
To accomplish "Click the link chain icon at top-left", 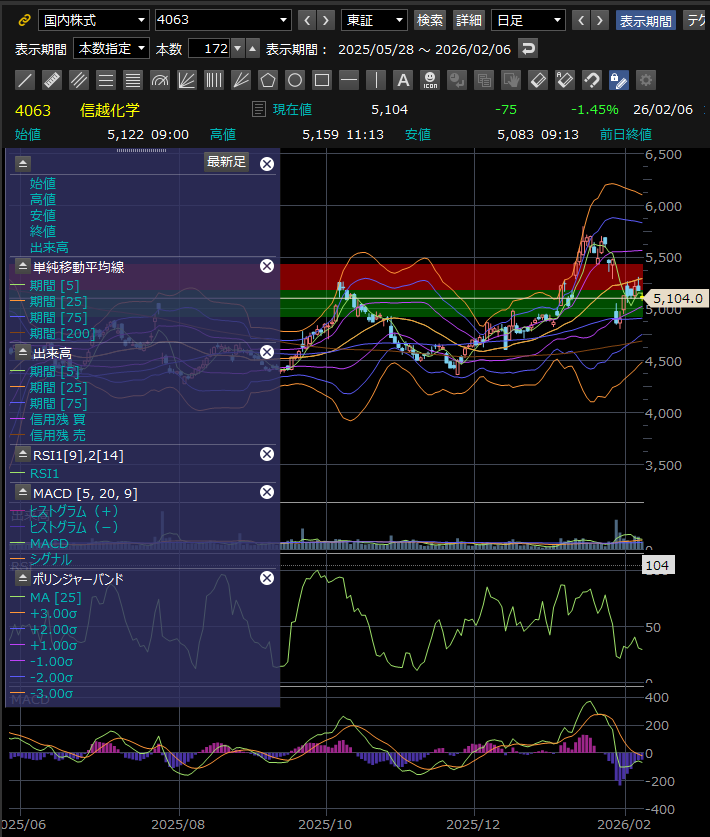I will click(25, 20).
